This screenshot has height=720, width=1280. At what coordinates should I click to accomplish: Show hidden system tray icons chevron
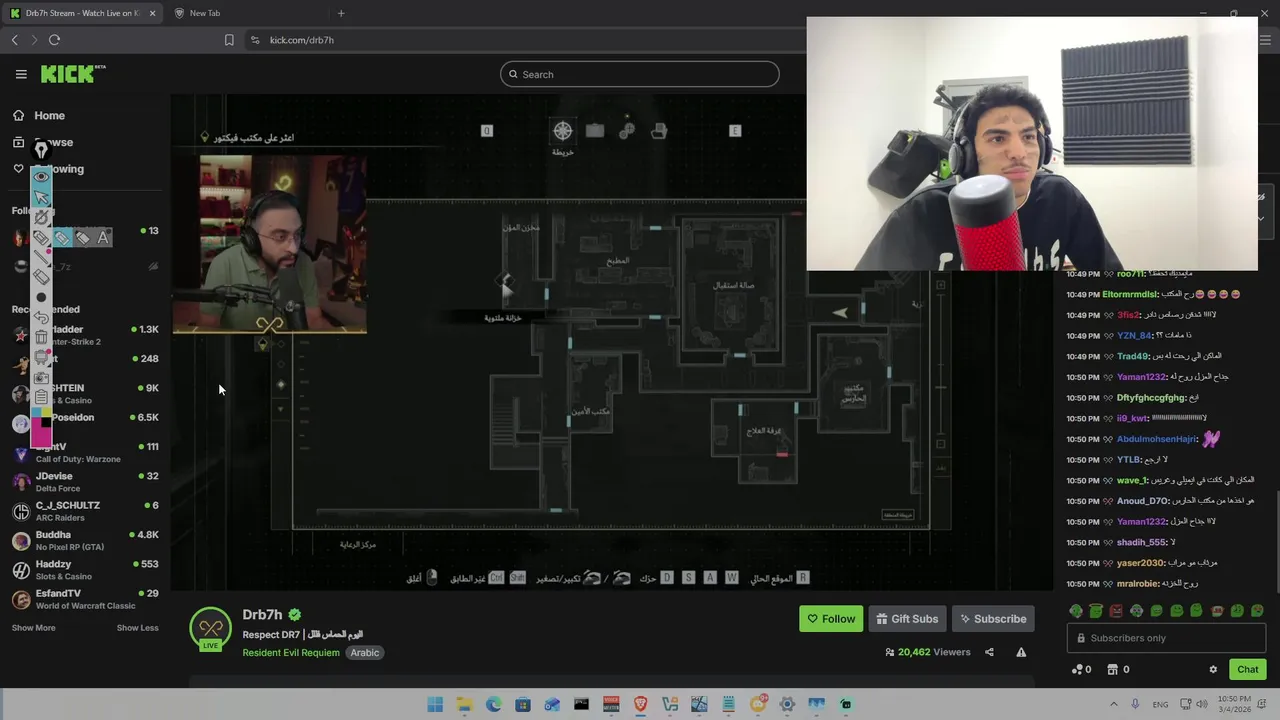[x=1115, y=704]
